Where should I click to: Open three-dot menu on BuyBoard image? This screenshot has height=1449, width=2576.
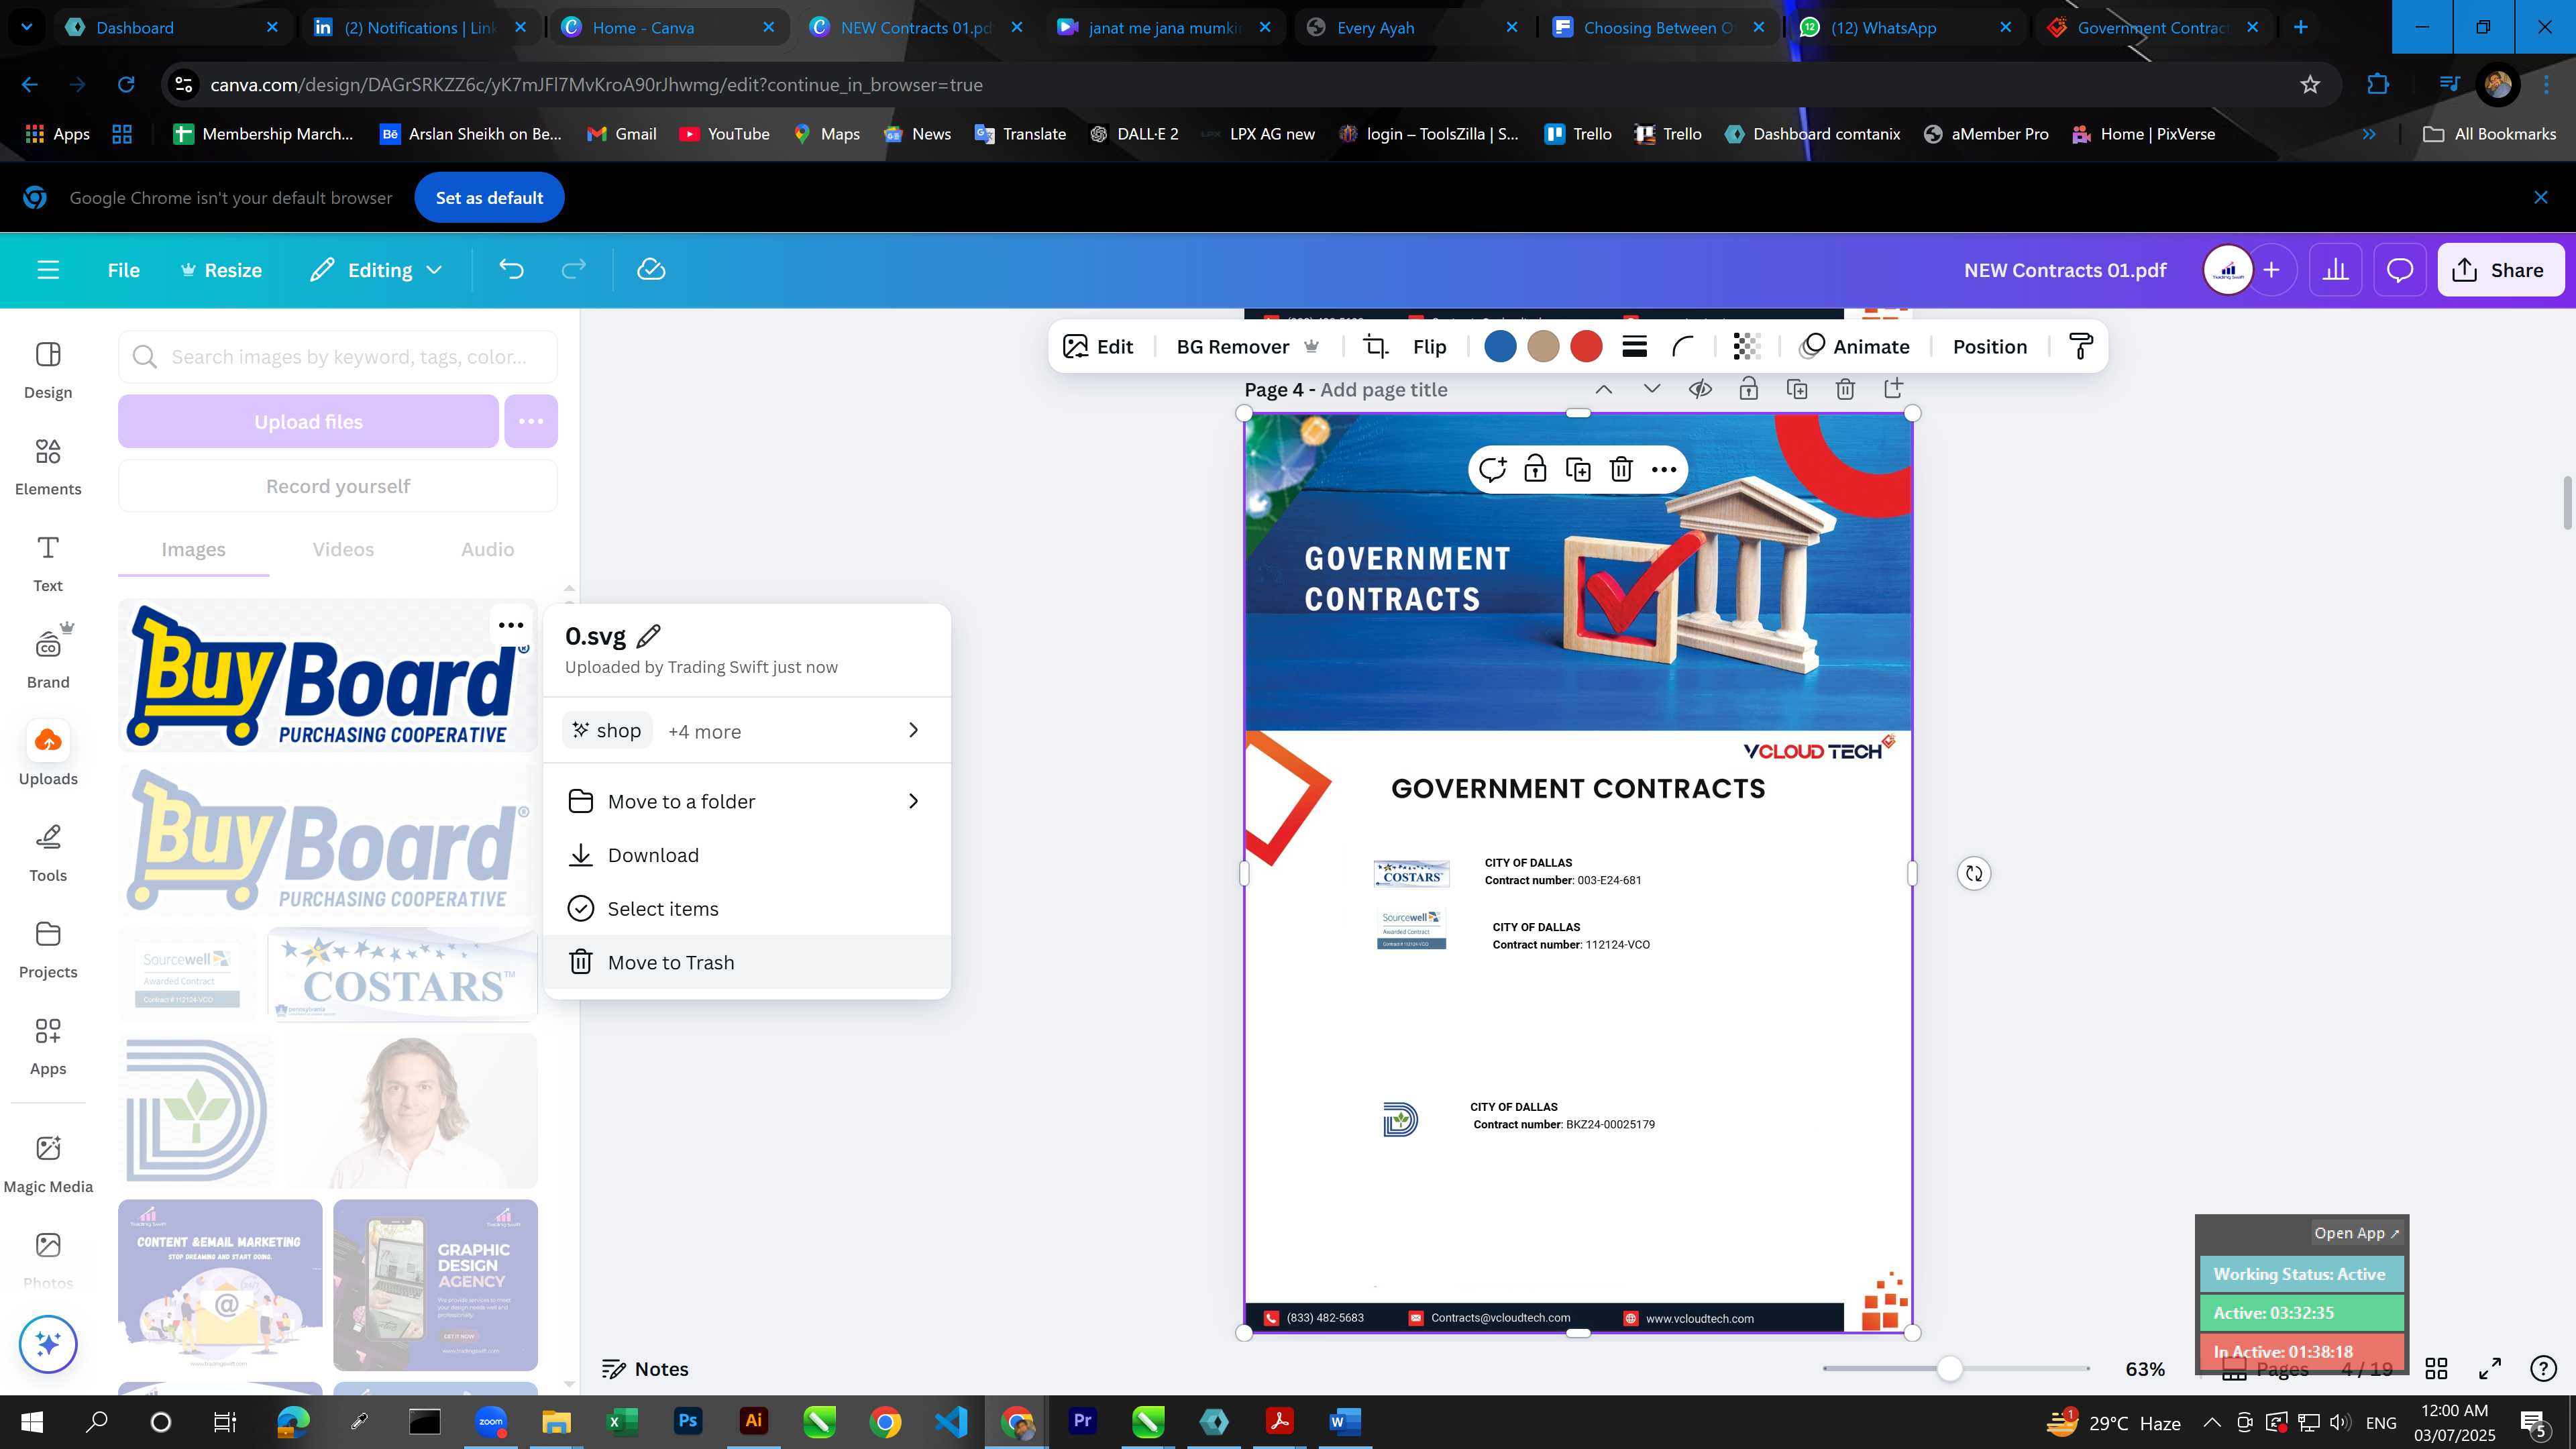(x=511, y=625)
